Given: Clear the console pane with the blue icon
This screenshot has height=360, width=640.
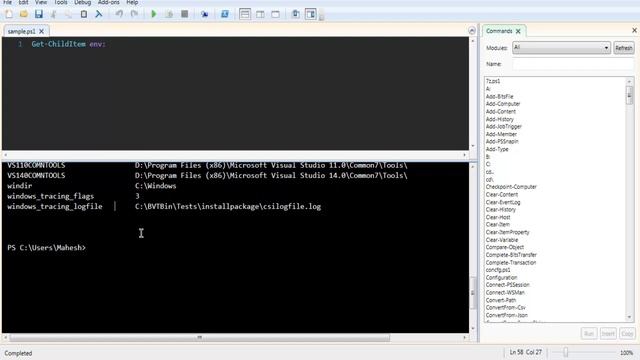Looking at the screenshot, I should 98,14.
